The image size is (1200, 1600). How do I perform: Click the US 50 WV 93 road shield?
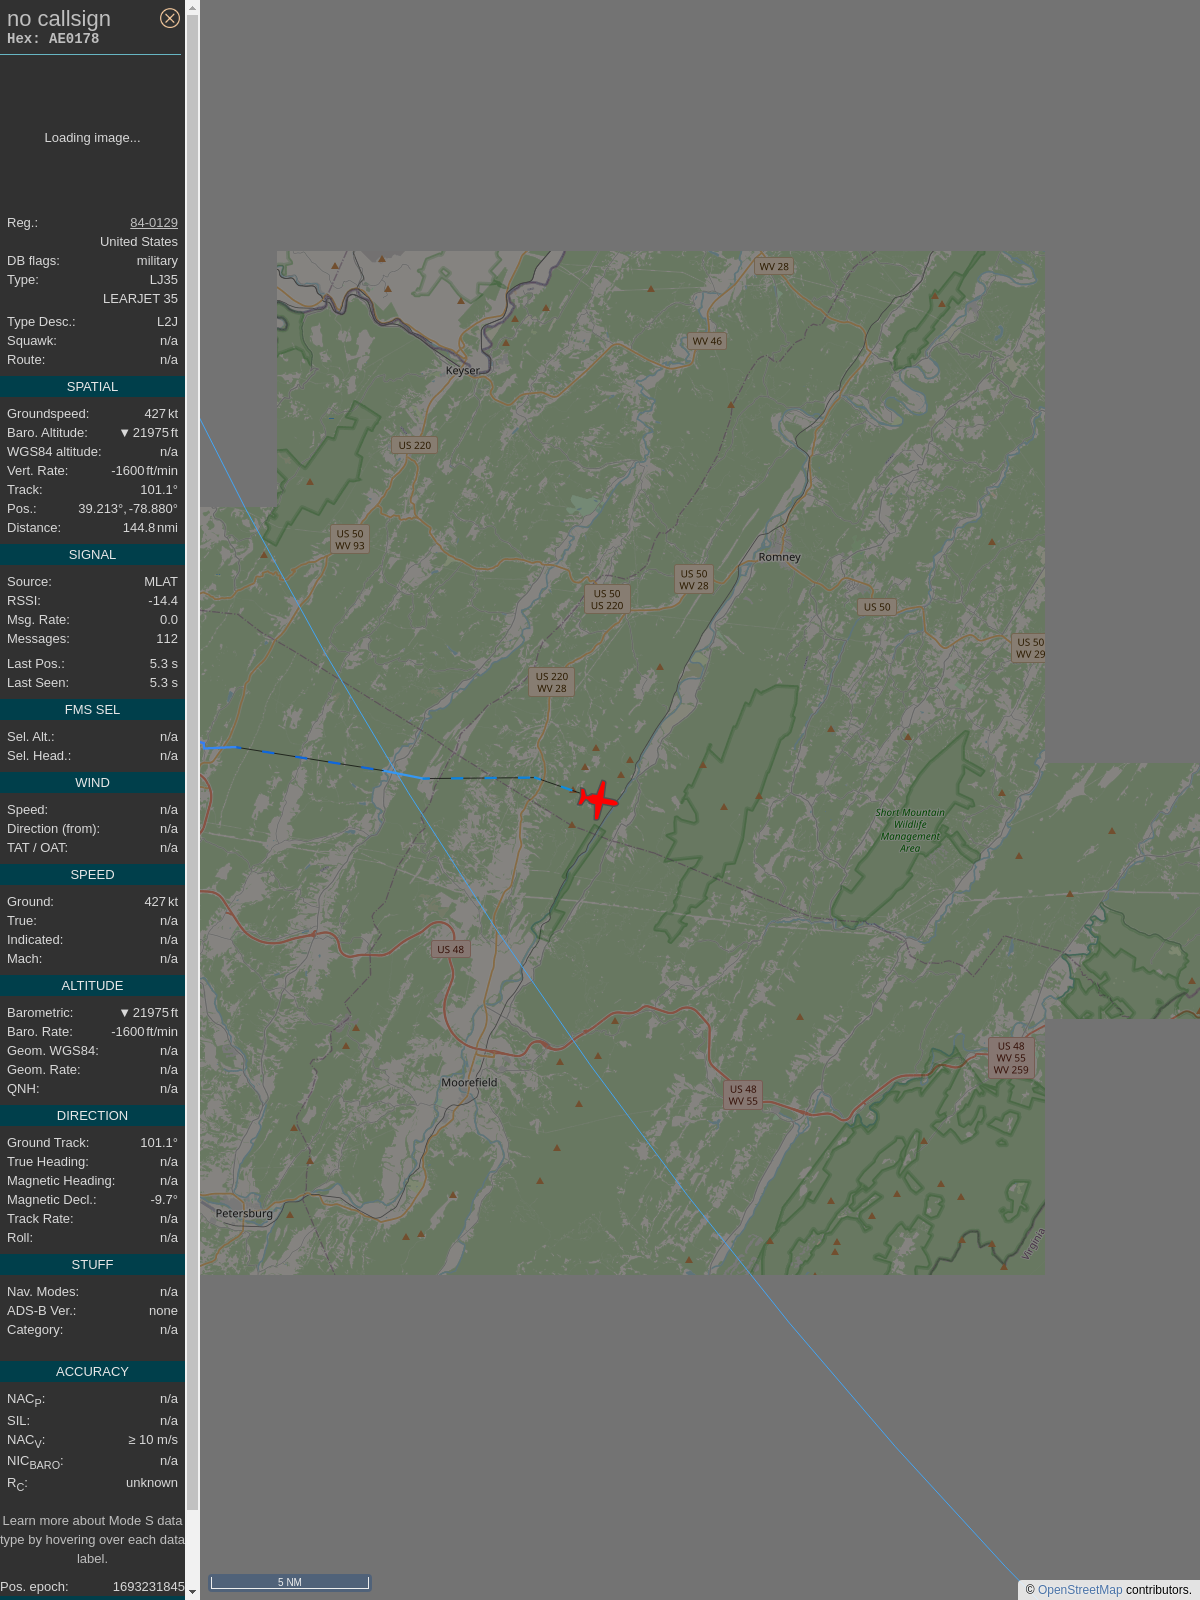[350, 540]
